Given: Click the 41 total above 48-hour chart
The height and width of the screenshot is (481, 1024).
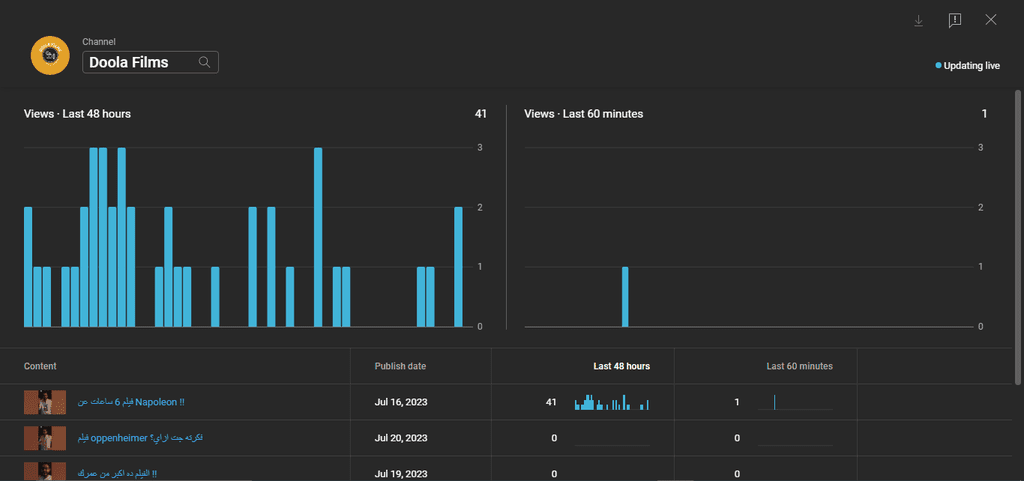Looking at the screenshot, I should (481, 114).
